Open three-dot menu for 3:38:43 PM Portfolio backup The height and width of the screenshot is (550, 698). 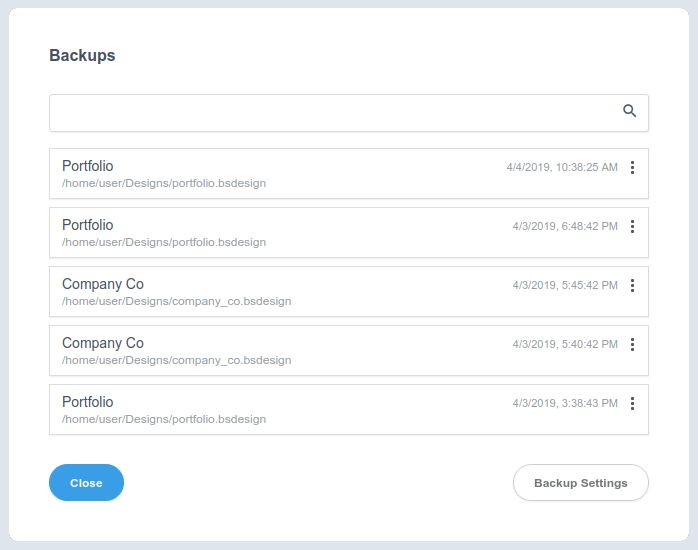(x=632, y=404)
